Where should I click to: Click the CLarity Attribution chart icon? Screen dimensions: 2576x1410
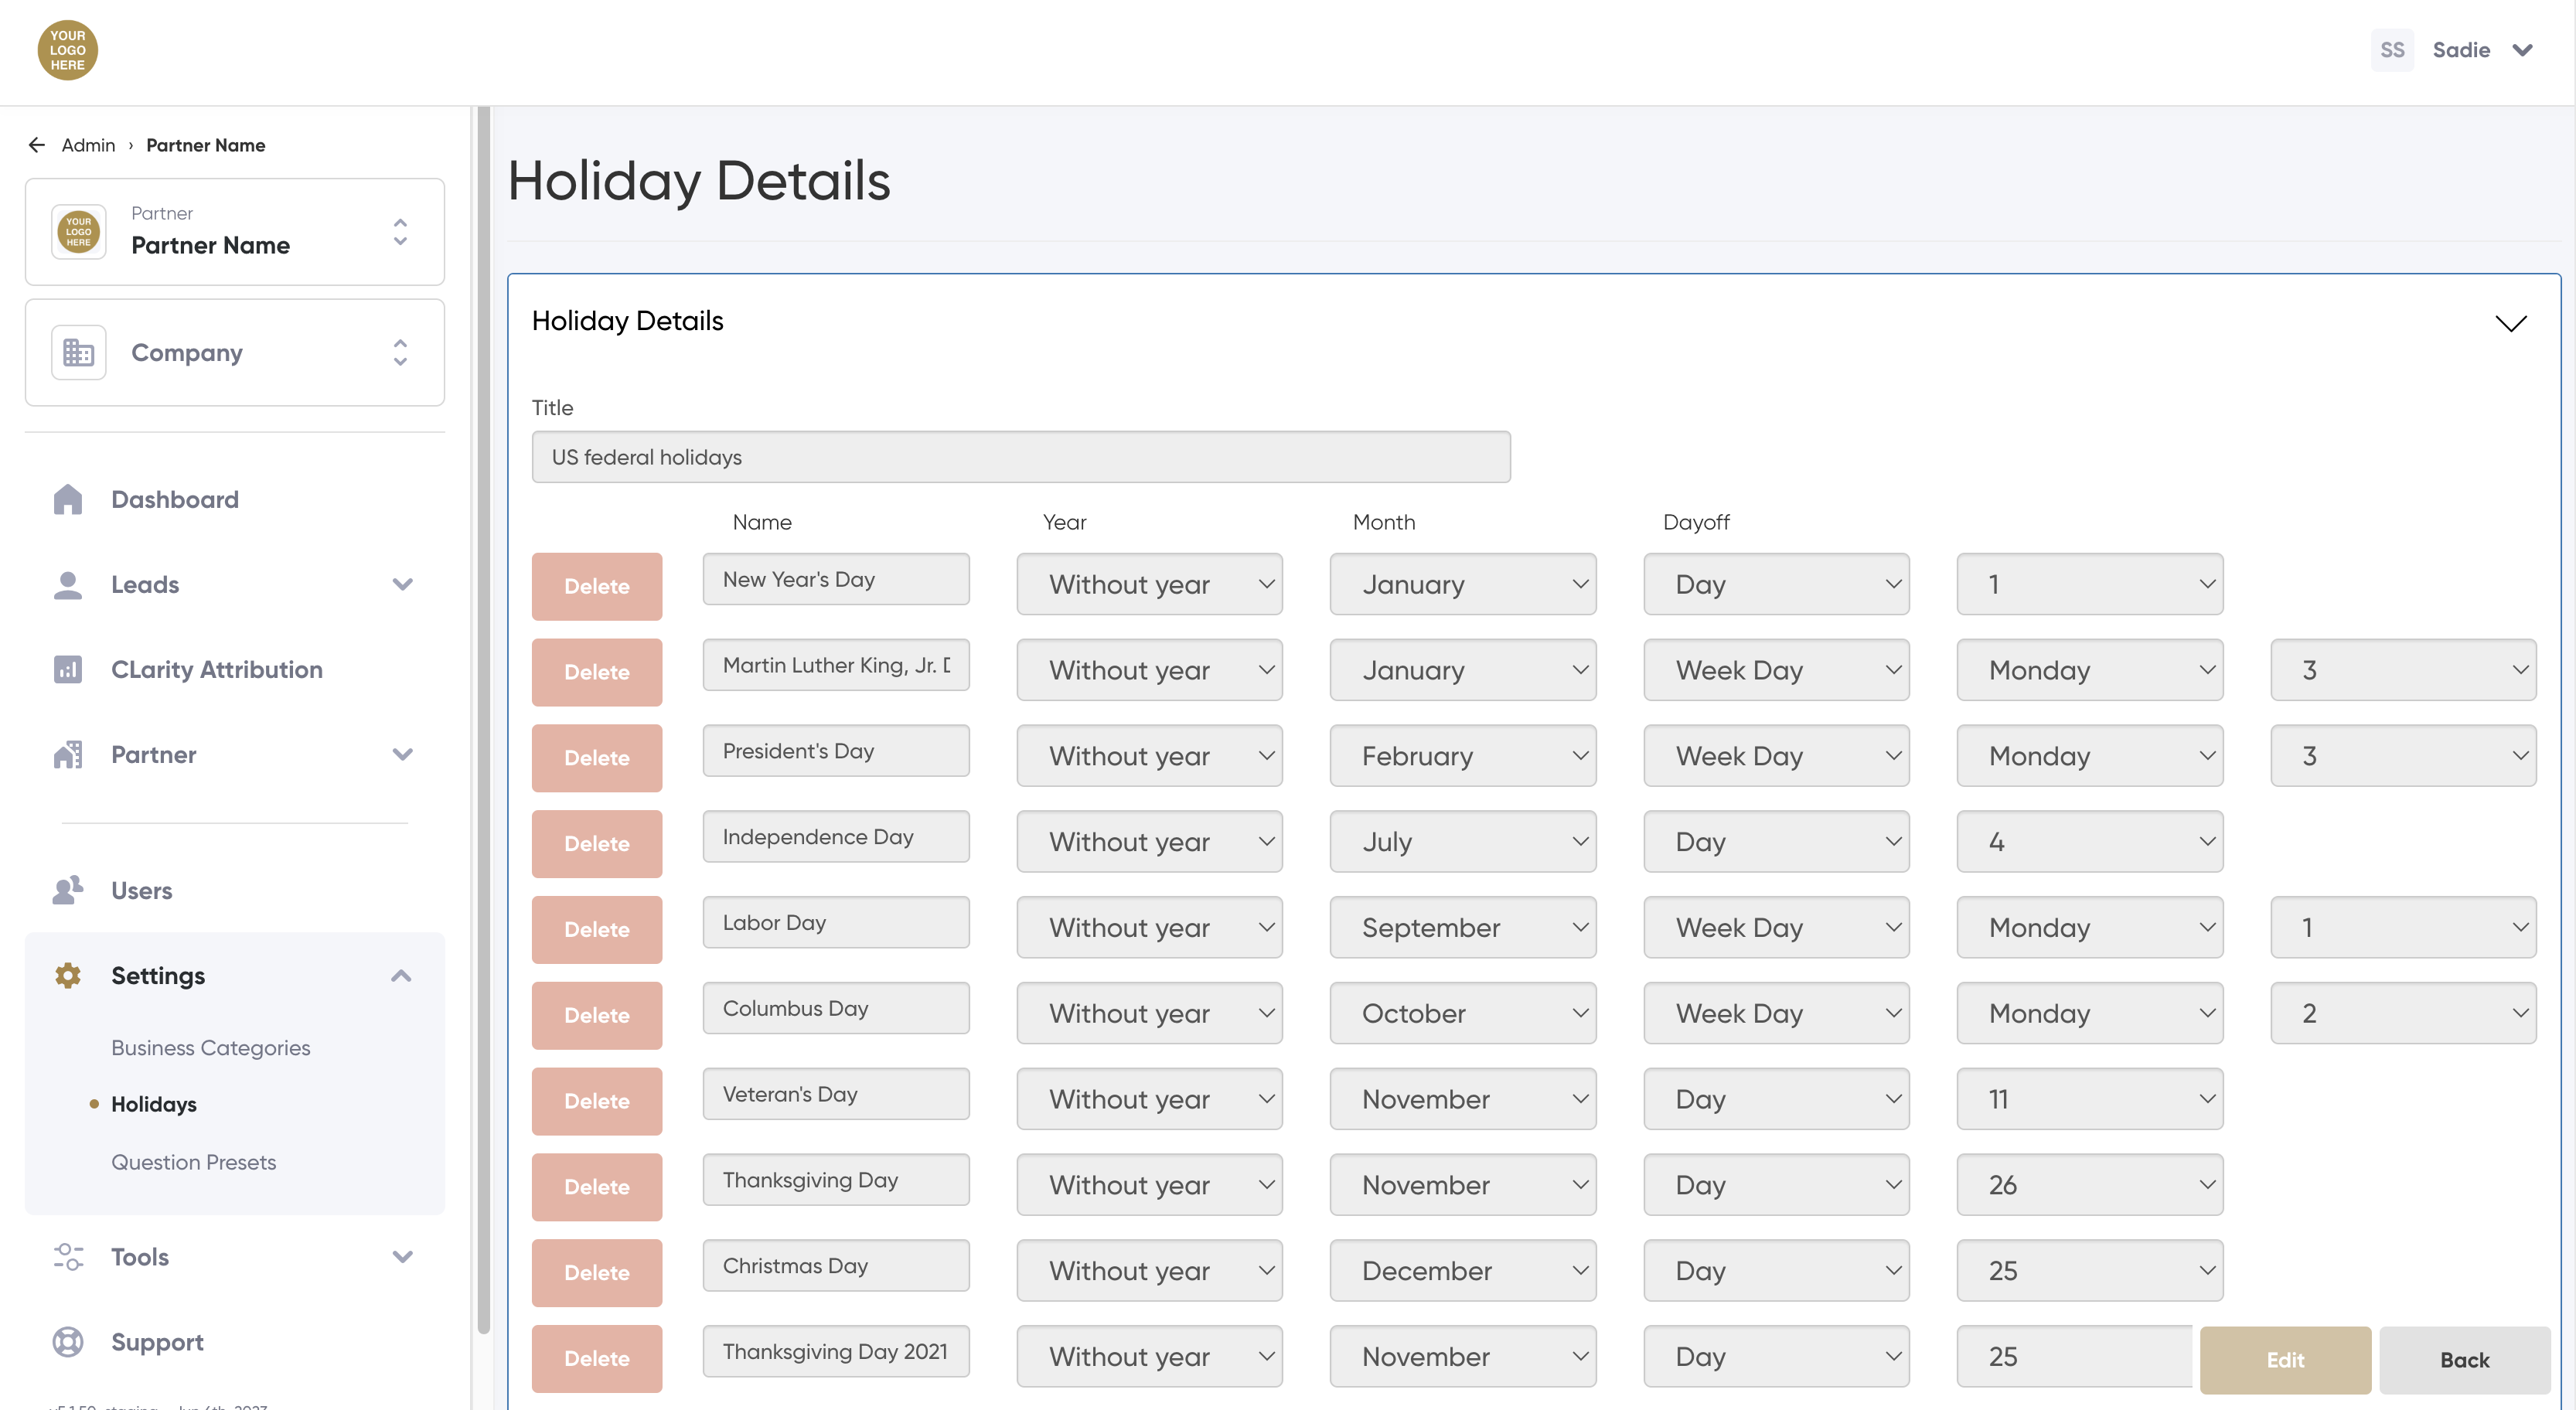pos(67,670)
